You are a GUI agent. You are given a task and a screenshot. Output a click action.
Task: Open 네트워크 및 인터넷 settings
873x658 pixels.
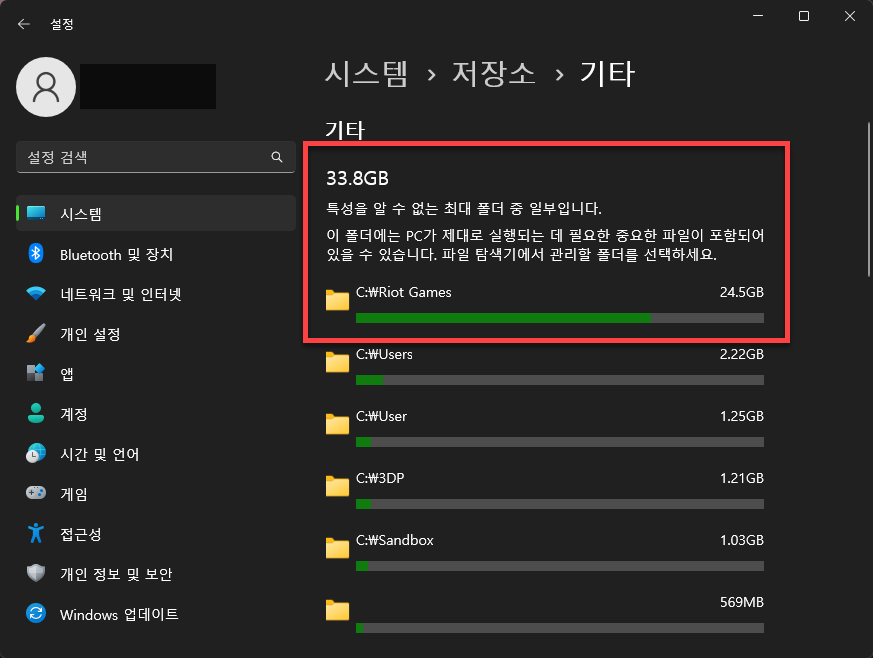pyautogui.click(x=155, y=294)
